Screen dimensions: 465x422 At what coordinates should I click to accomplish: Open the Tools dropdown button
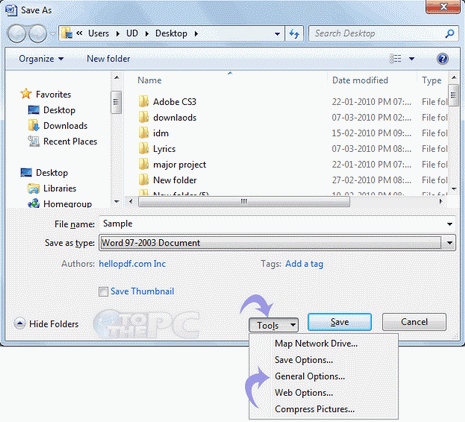[273, 325]
